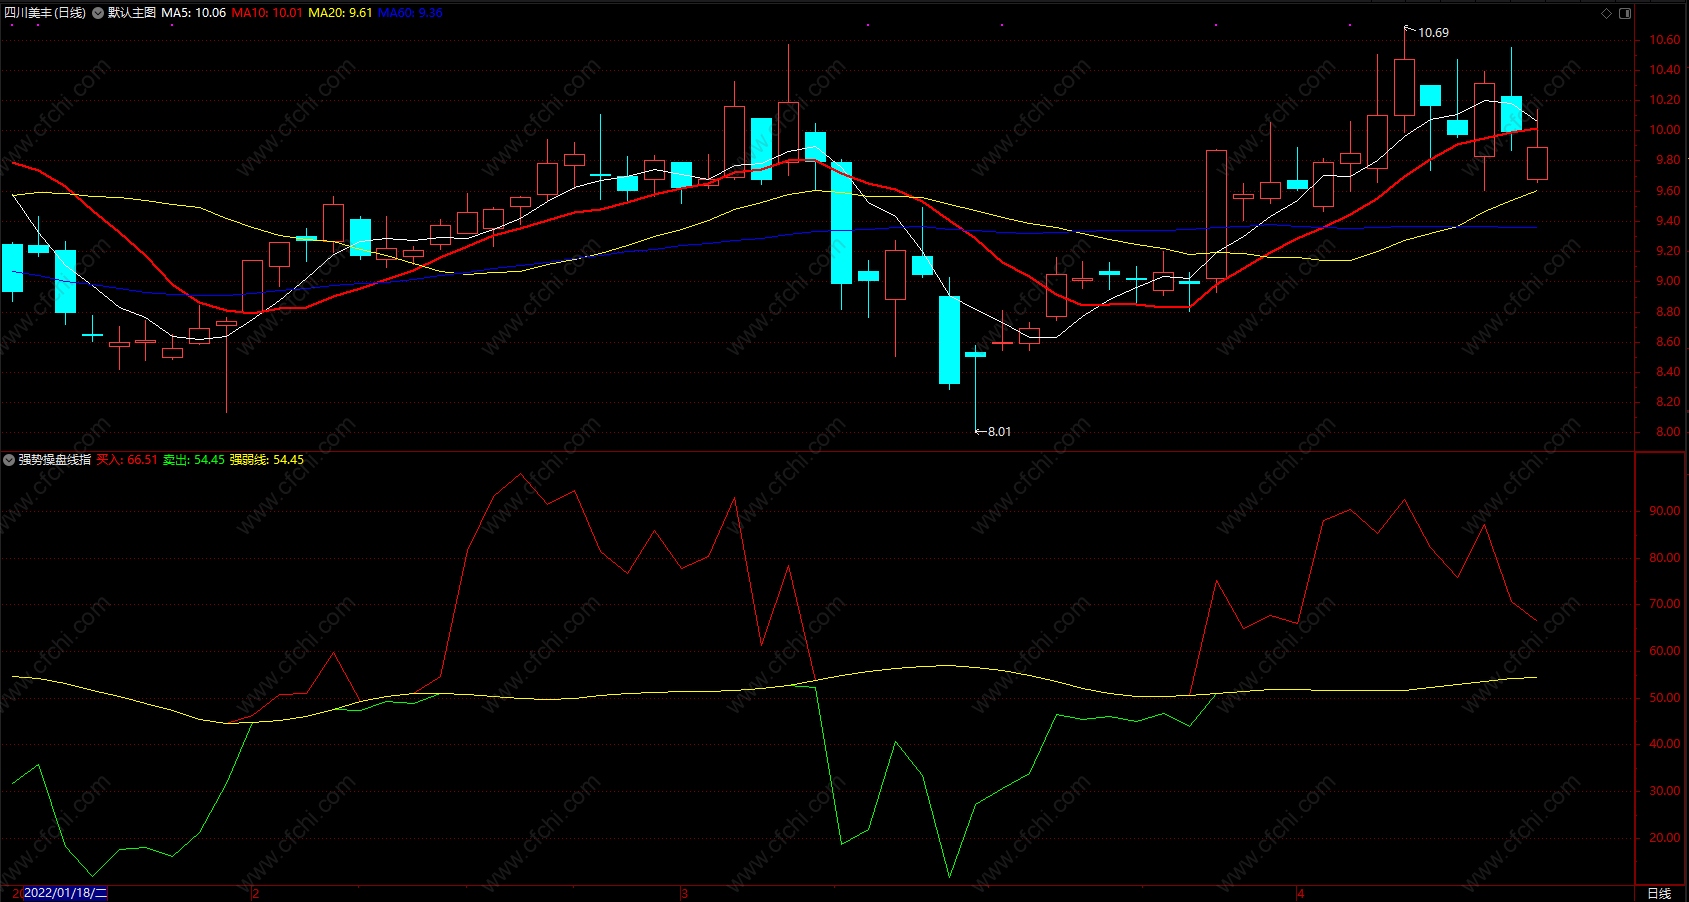
Task: Click the 默认主图 main chart label
Action: [x=132, y=13]
